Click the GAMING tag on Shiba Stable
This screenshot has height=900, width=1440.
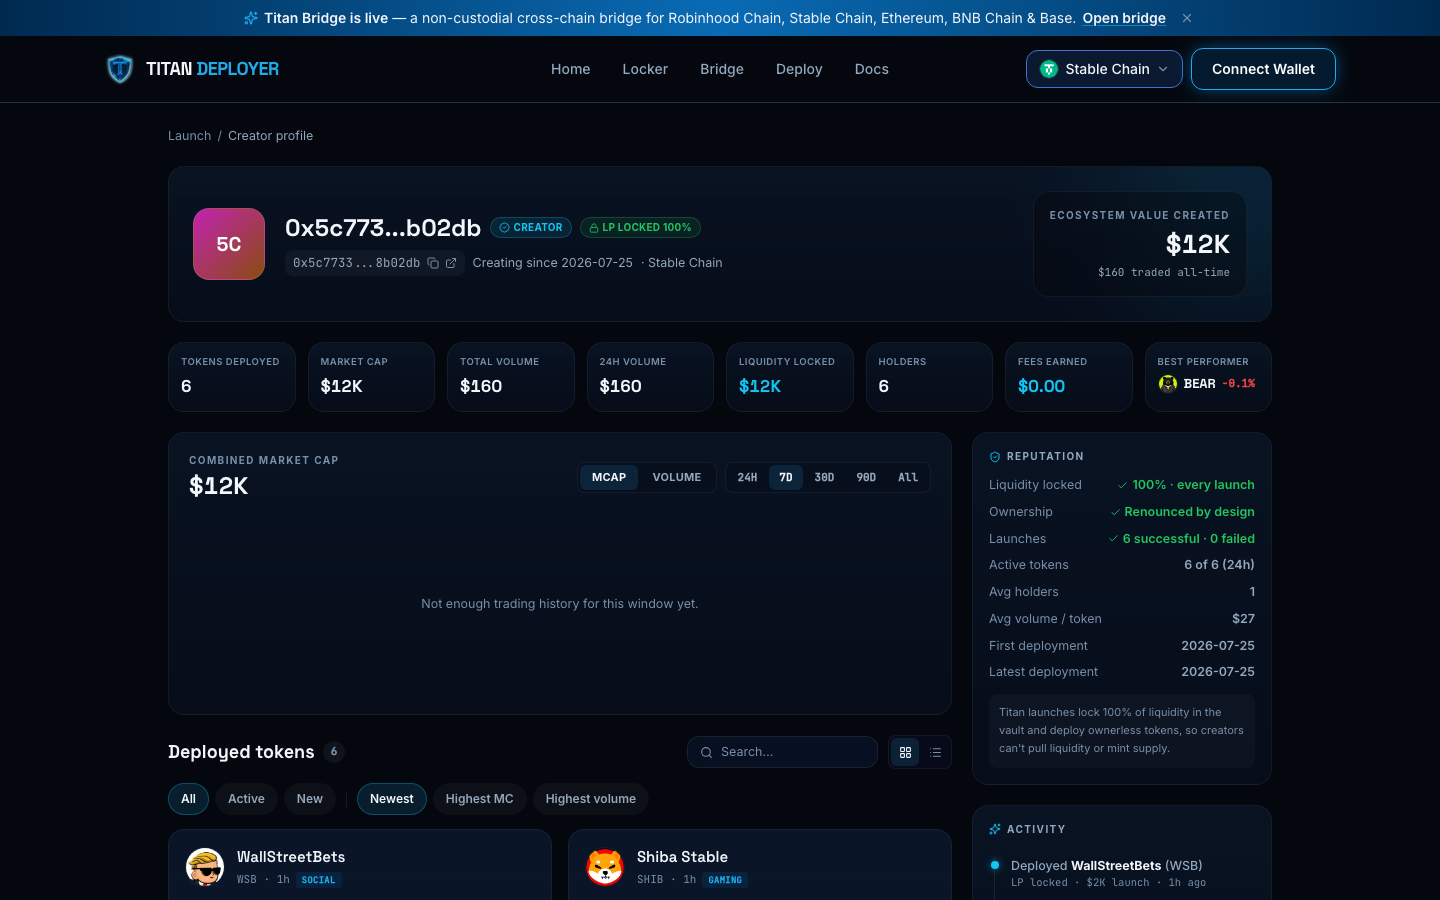point(725,880)
